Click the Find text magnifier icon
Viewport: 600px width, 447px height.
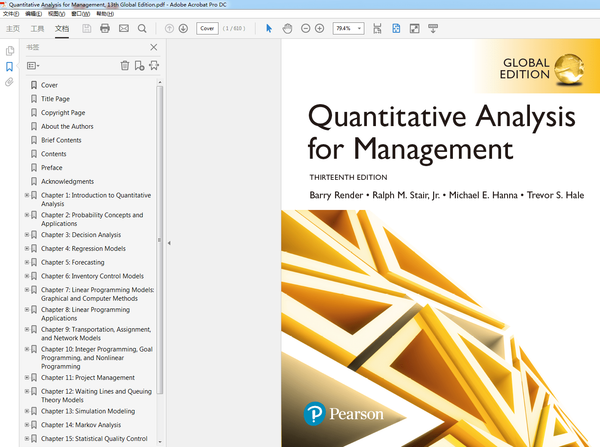coord(142,28)
